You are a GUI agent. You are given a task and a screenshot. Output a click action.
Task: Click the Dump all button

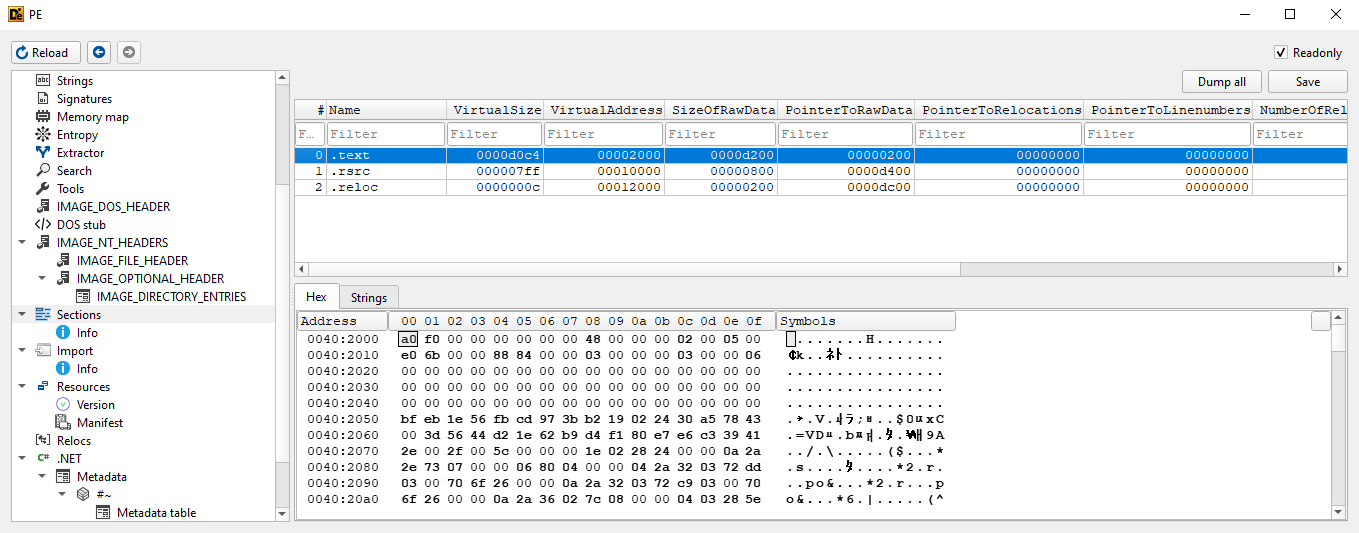click(1222, 82)
